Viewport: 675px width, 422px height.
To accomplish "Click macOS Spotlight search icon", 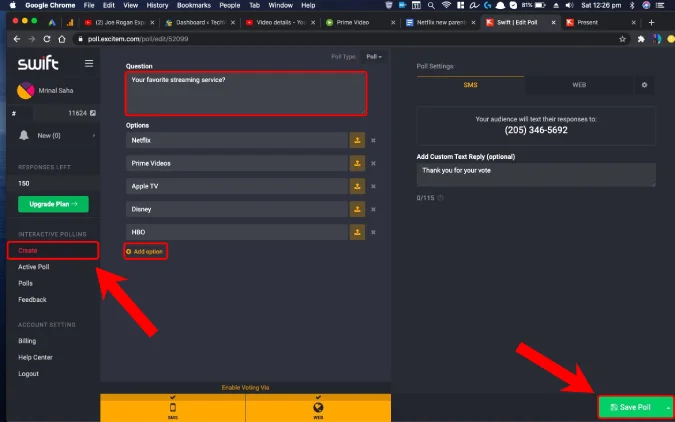I will 431,5.
